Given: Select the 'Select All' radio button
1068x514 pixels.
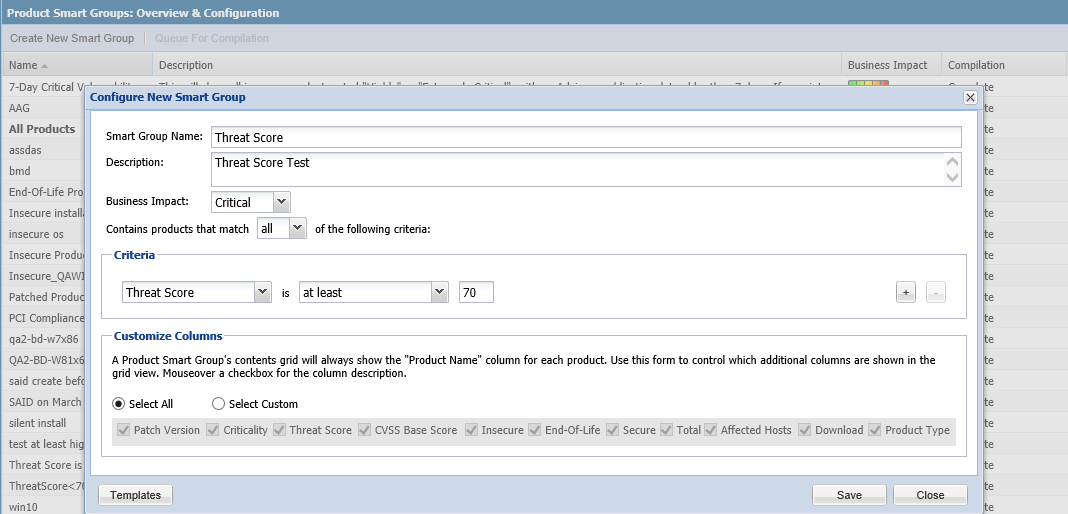Looking at the screenshot, I should (119, 404).
